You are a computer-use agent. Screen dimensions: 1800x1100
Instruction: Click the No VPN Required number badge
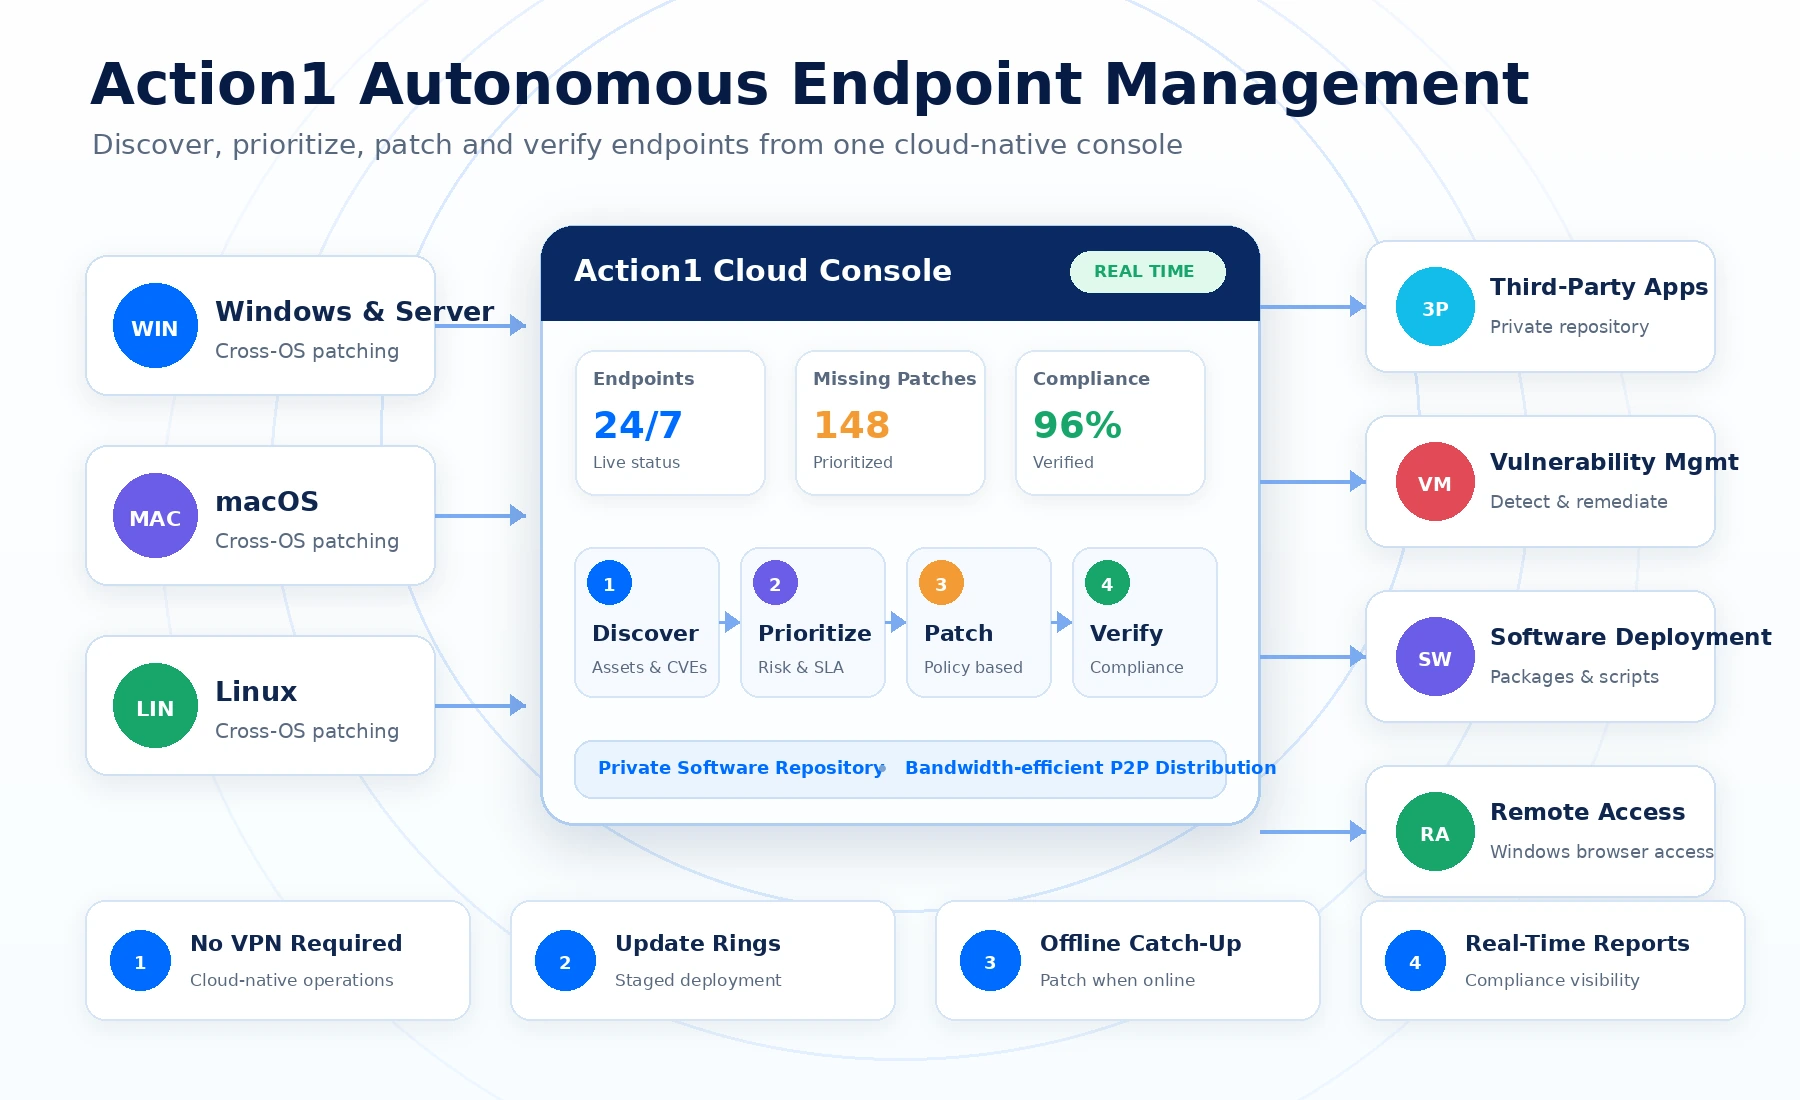point(140,961)
